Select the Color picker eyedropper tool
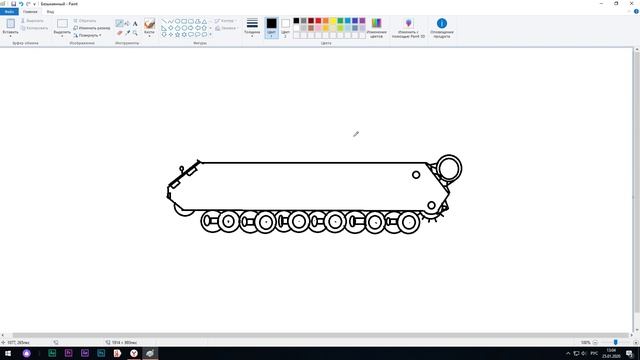This screenshot has height=360, width=640. pyautogui.click(x=127, y=33)
